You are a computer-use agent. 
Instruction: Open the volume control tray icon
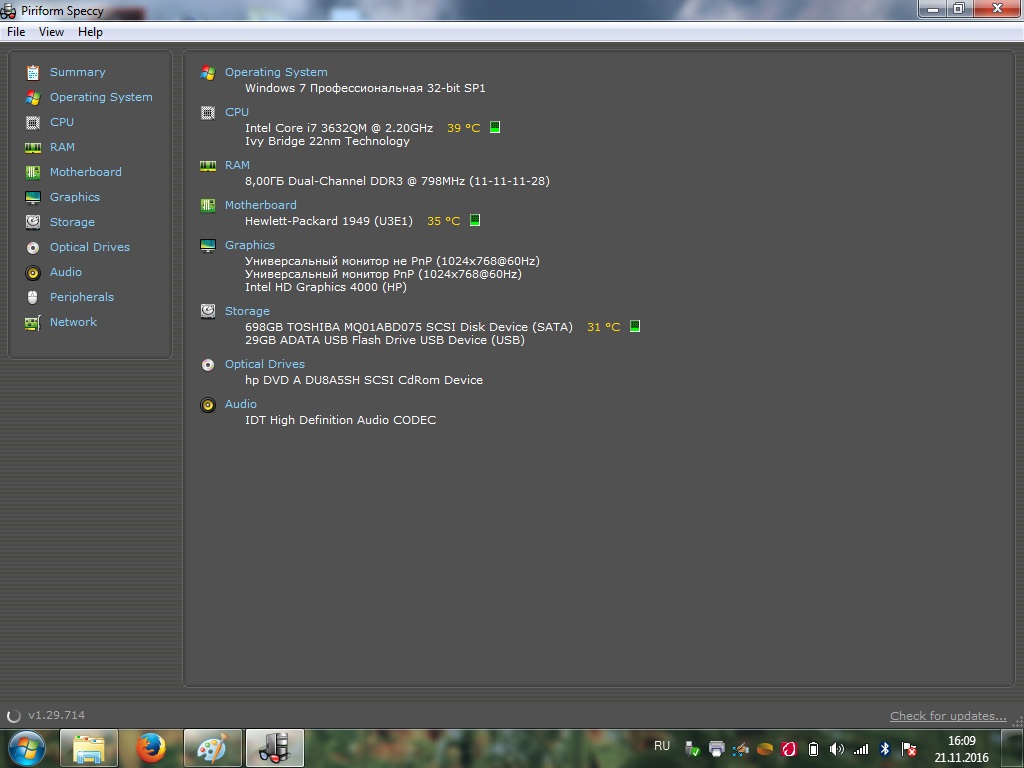coord(836,749)
